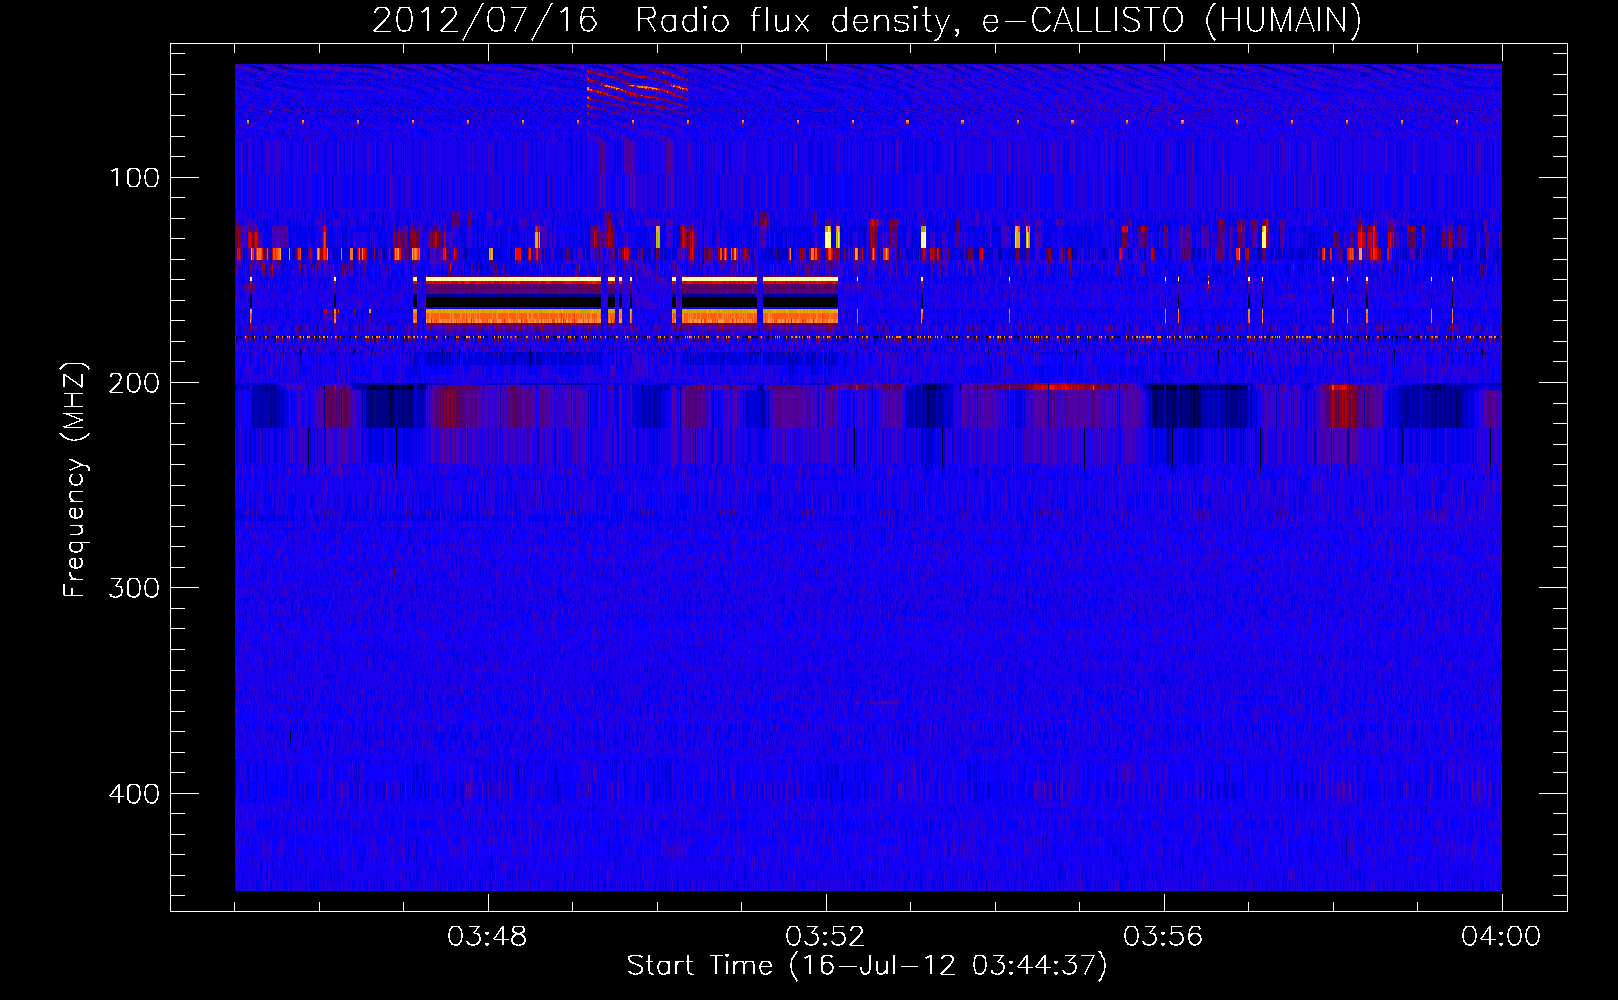
Task: Click the 03:56 time tick label
Action: point(1163,937)
